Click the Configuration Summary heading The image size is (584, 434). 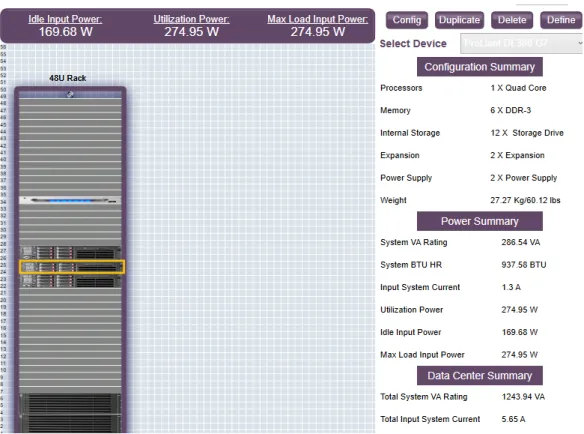[480, 67]
